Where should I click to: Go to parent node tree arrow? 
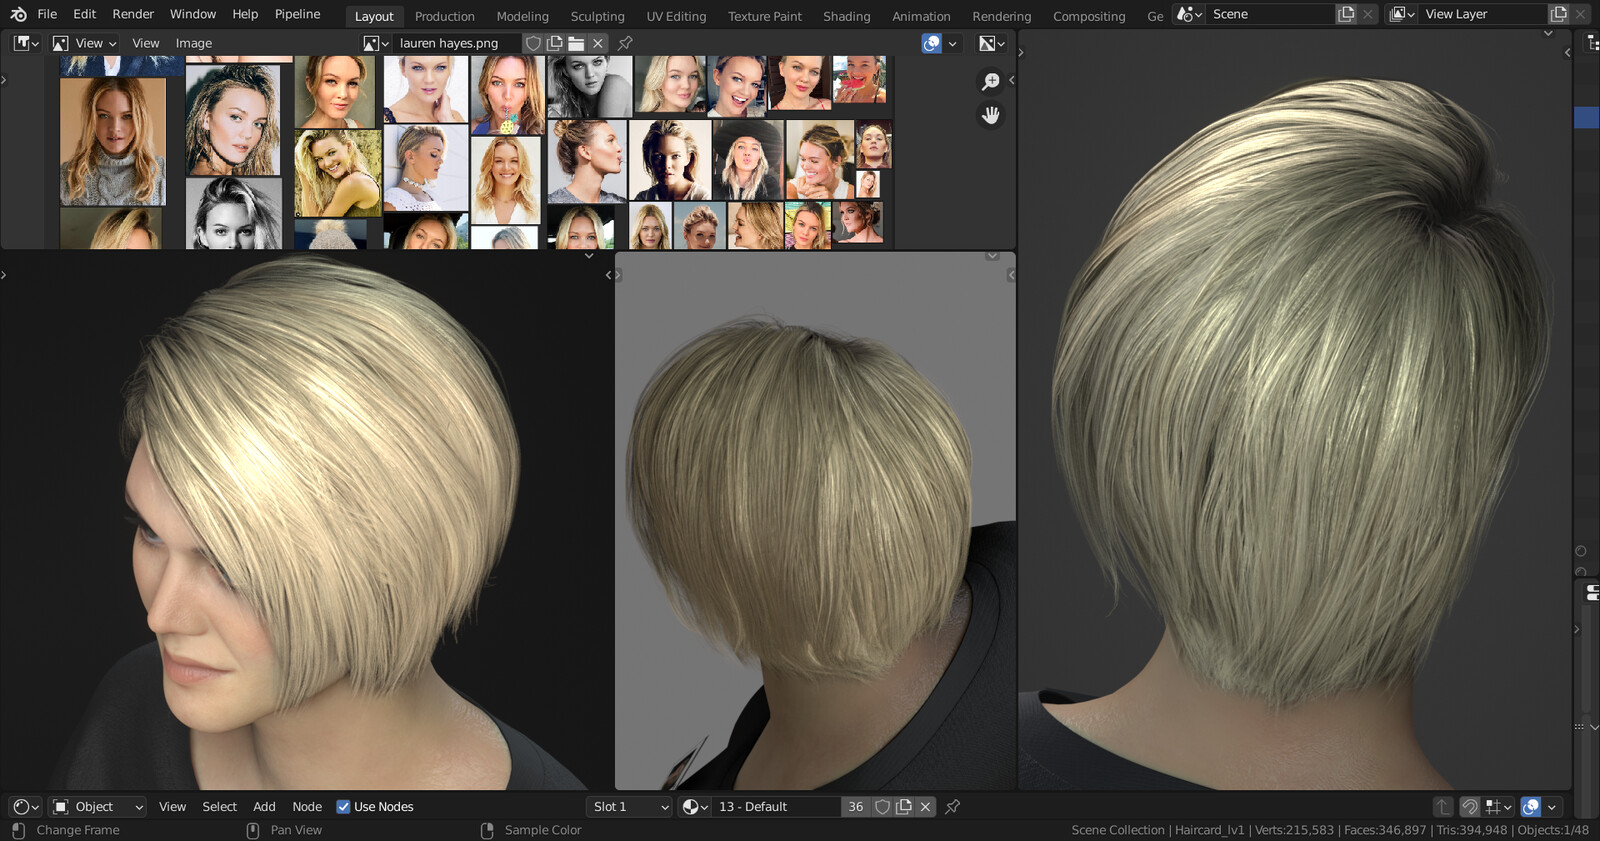[1442, 807]
